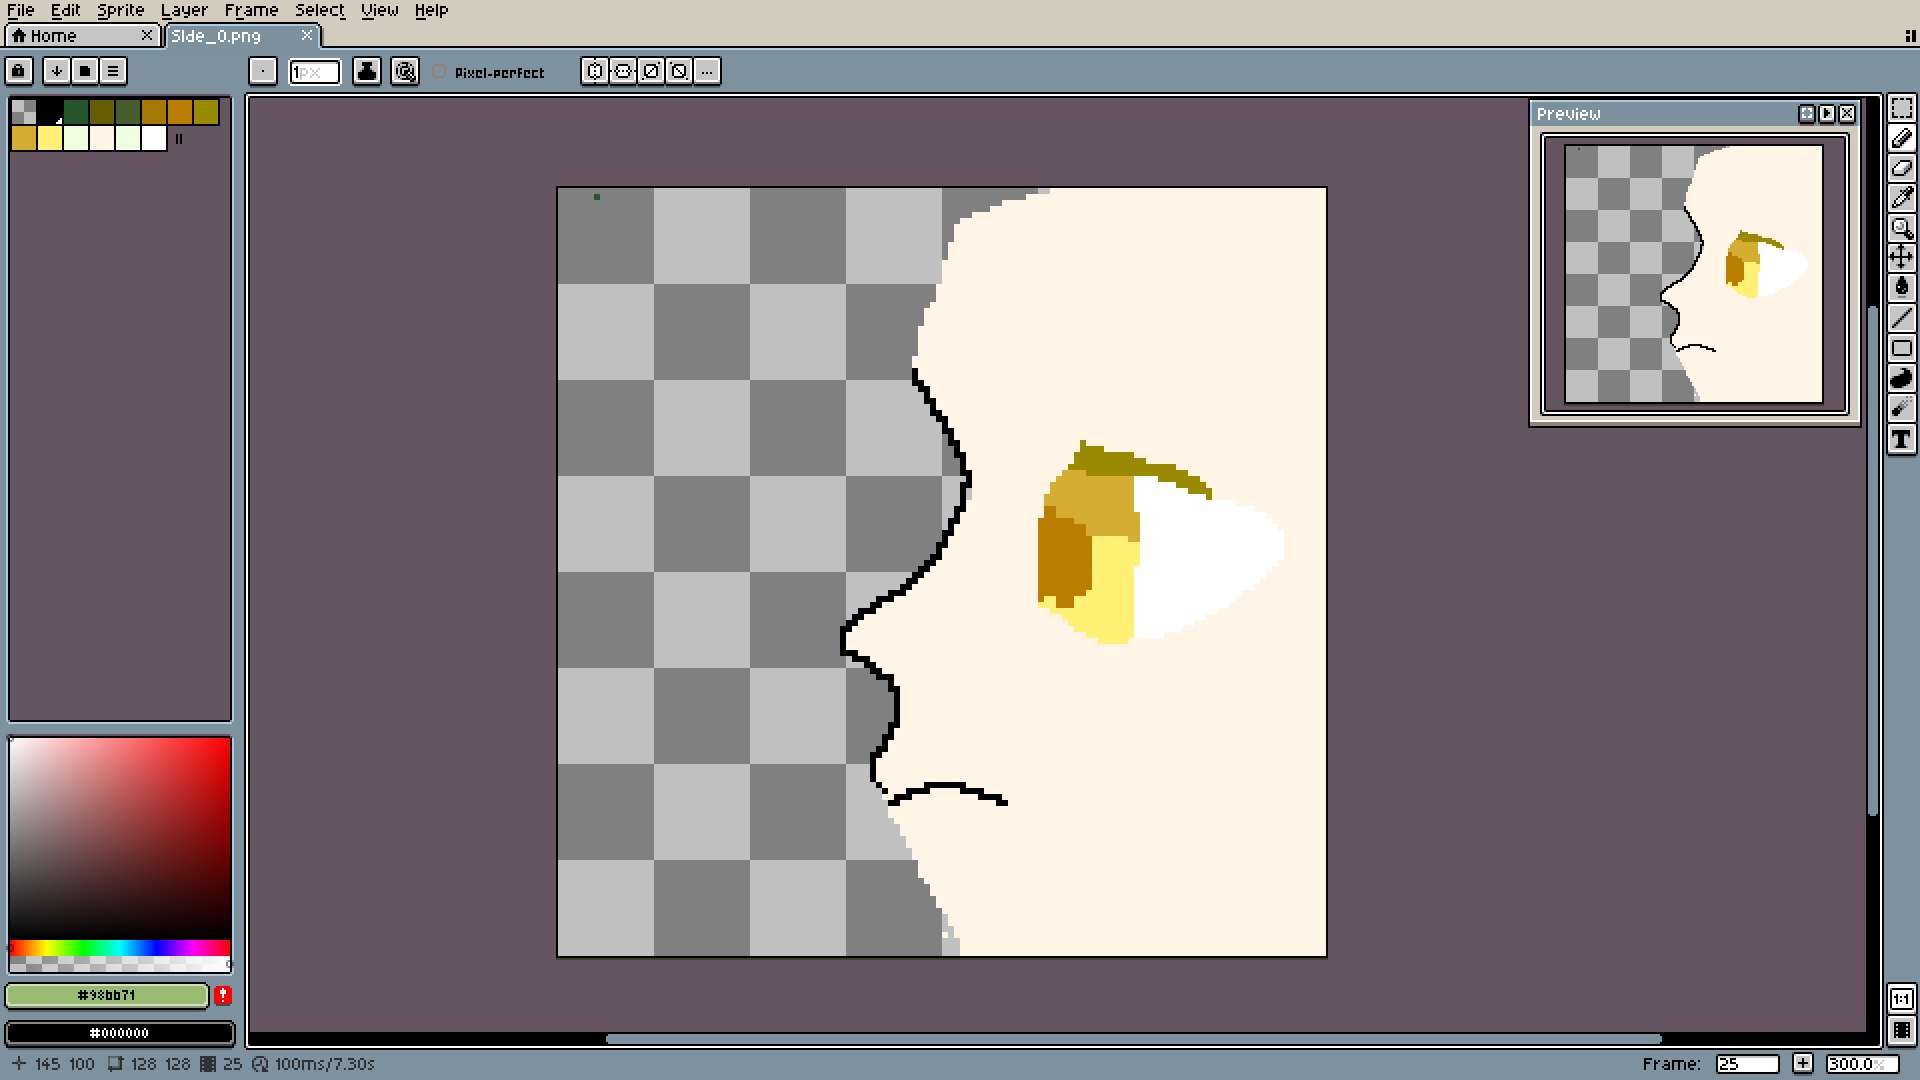The height and width of the screenshot is (1080, 1920).
Task: Expand extra symmetry options ellipsis button
Action: click(707, 71)
